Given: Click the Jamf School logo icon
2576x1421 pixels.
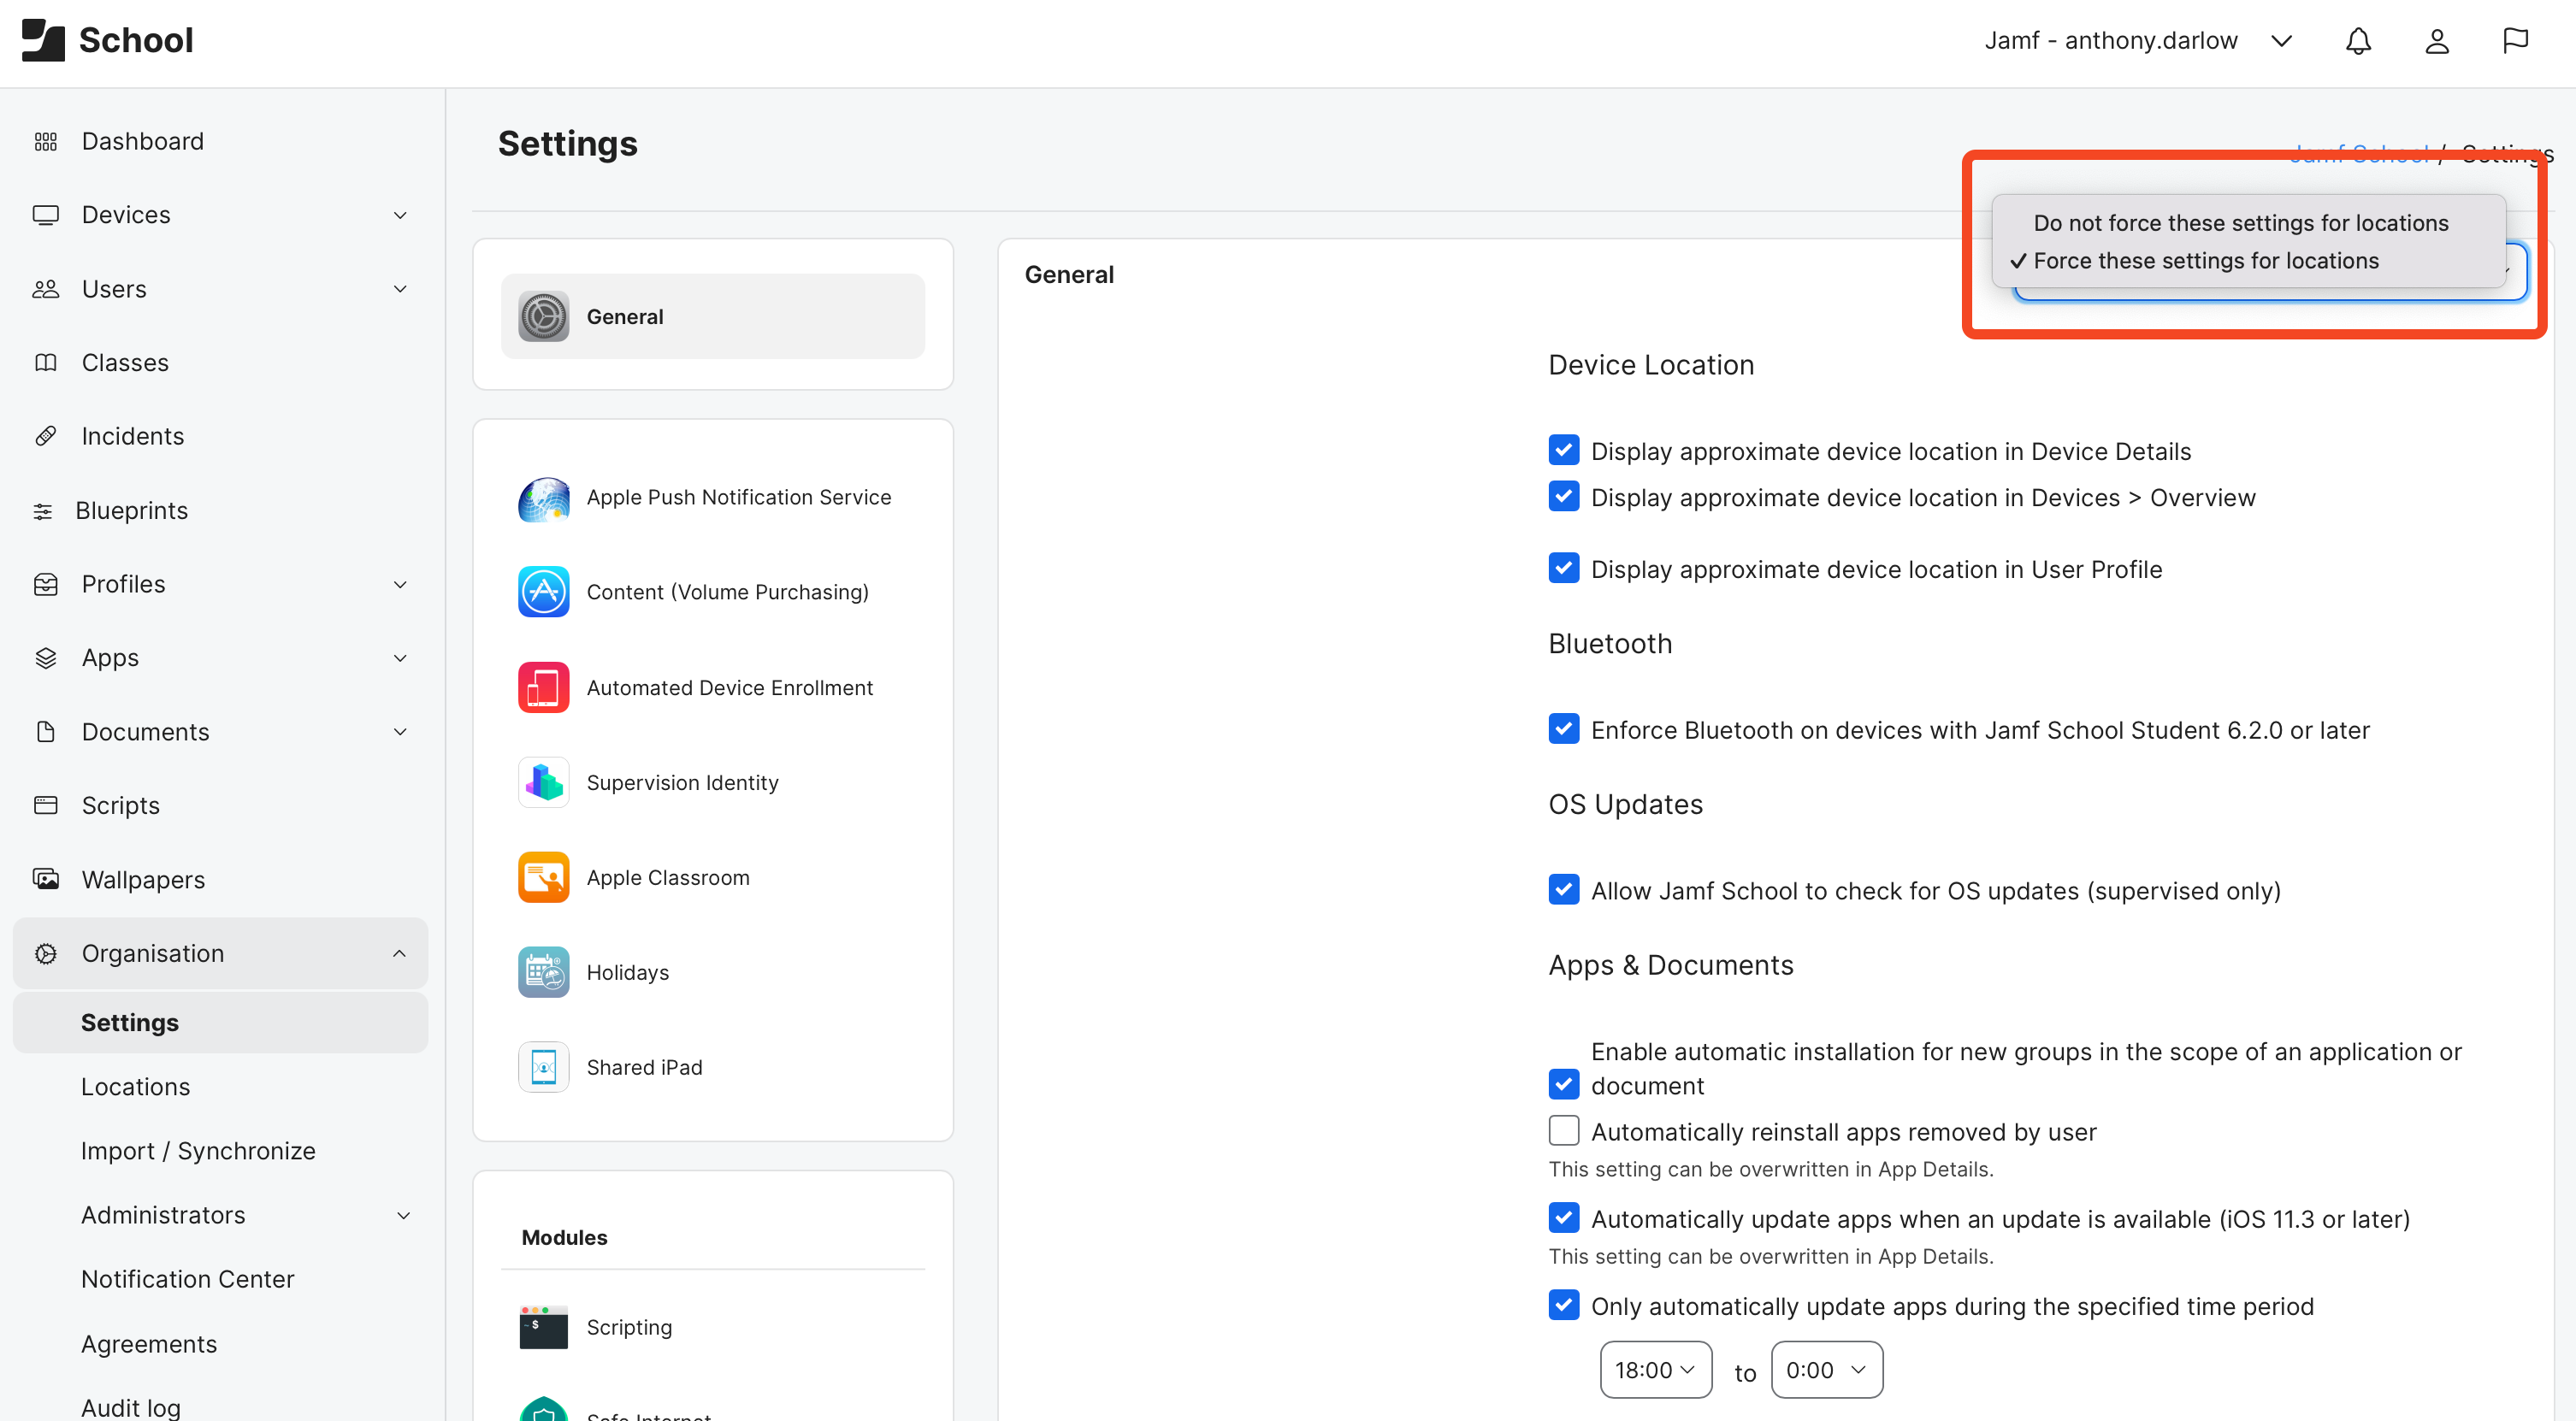Looking at the screenshot, I should pyautogui.click(x=43, y=40).
